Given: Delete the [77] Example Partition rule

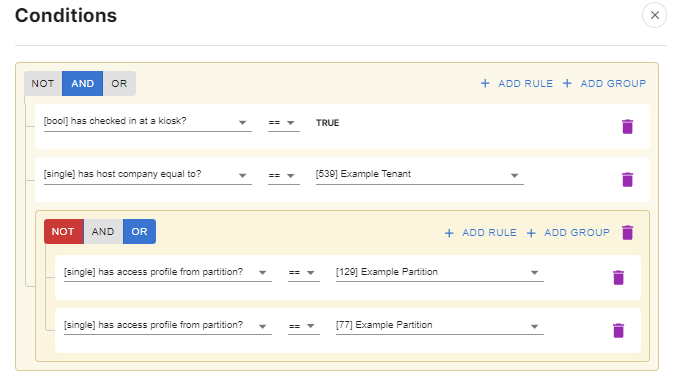Looking at the screenshot, I should click(x=618, y=330).
